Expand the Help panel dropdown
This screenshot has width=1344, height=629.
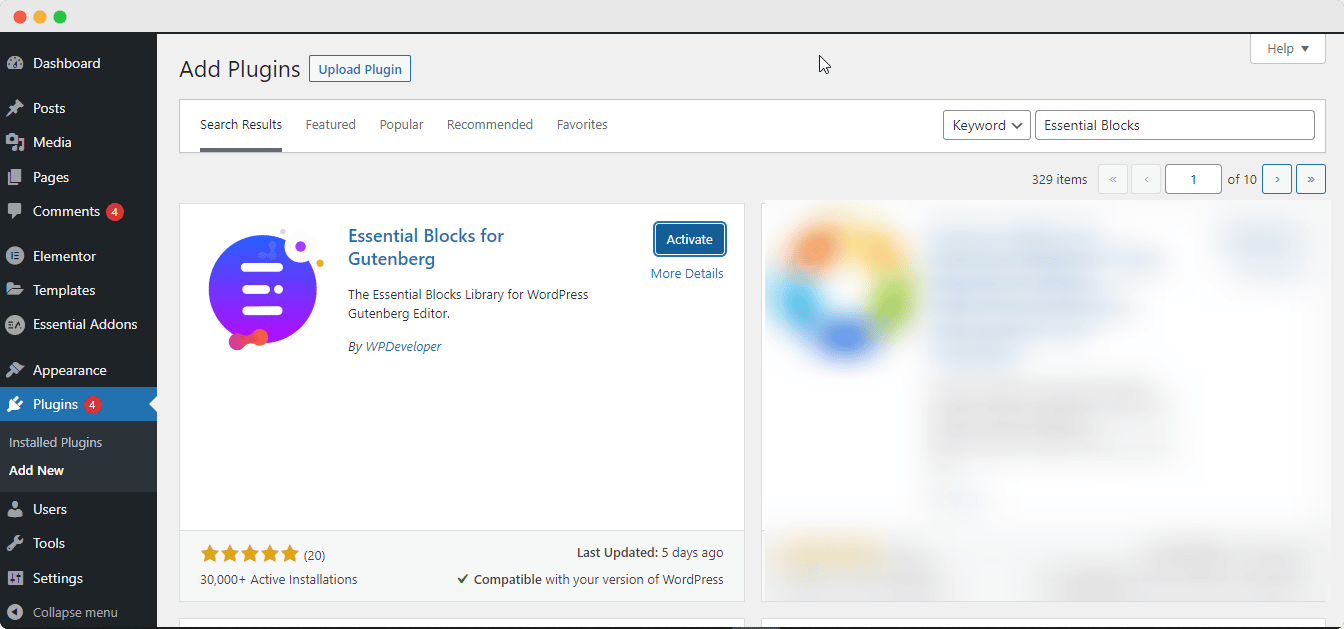click(1288, 48)
